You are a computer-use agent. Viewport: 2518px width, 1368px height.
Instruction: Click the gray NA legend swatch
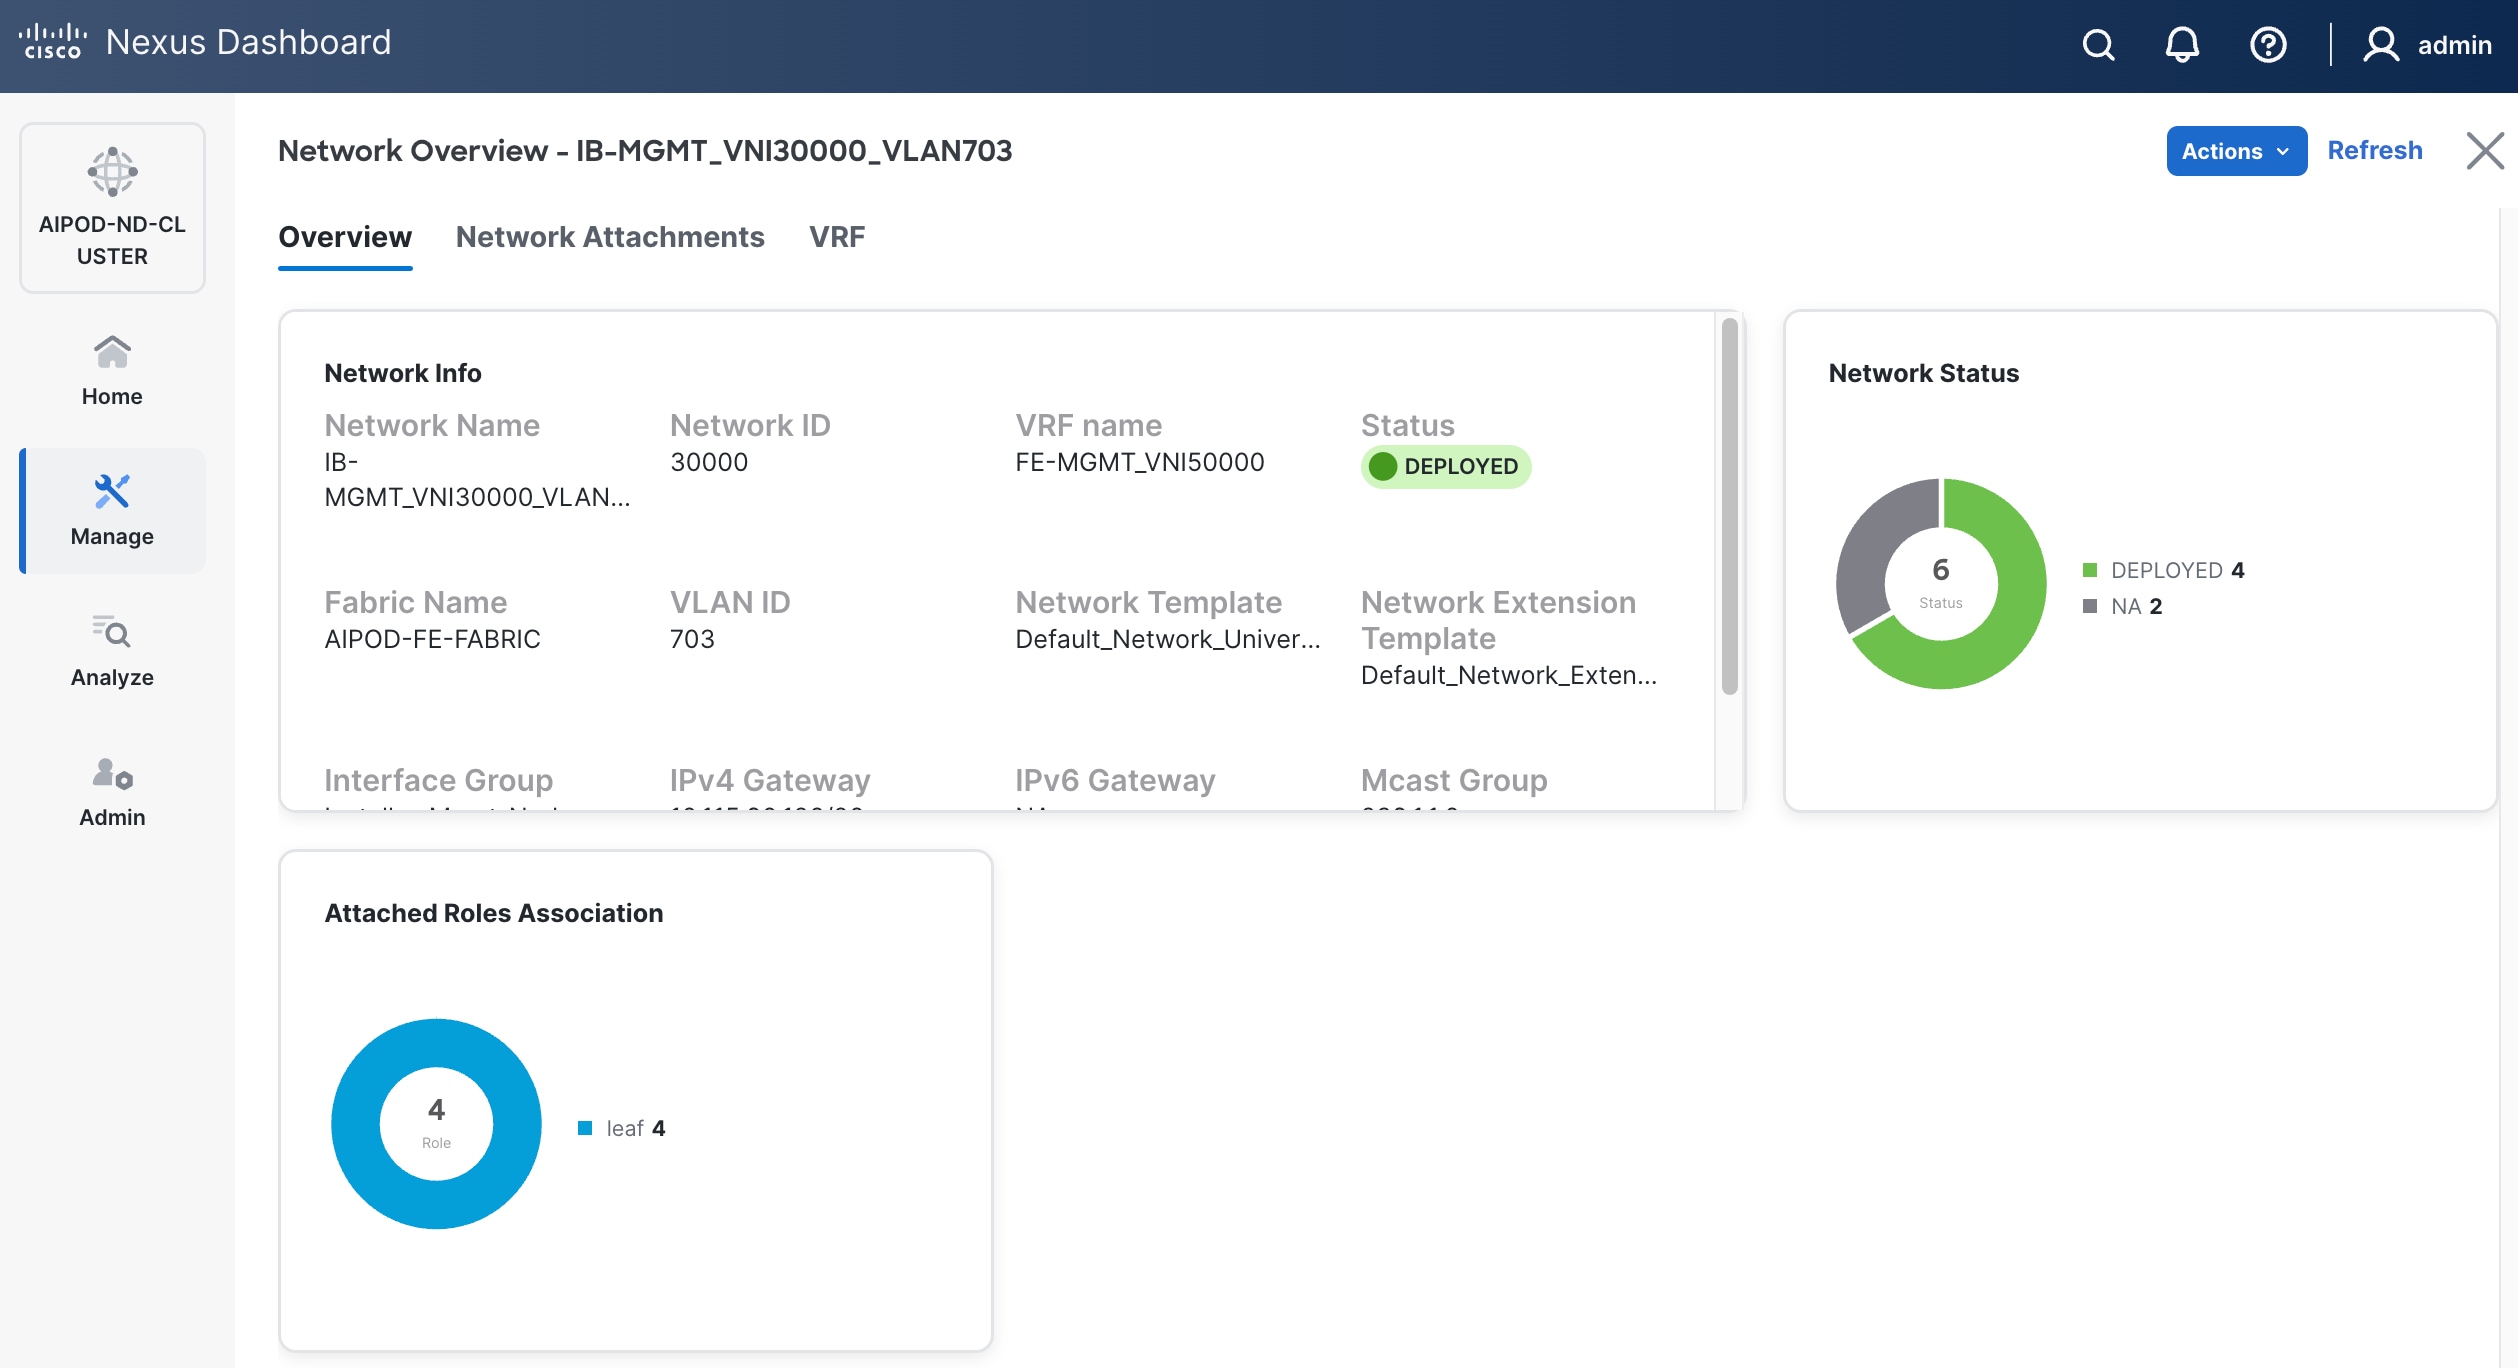pos(2089,606)
